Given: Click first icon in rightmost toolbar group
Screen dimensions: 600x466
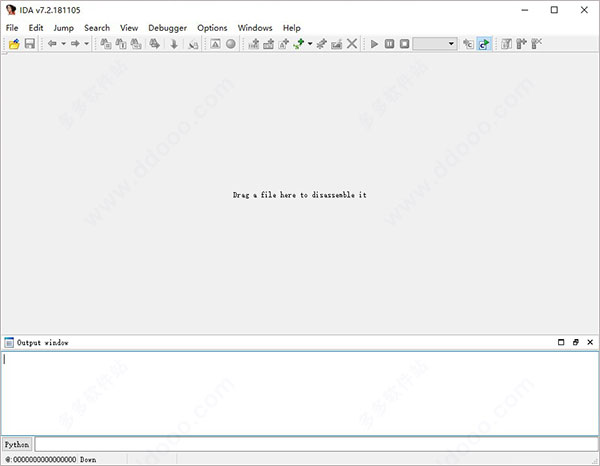Looking at the screenshot, I should point(506,44).
